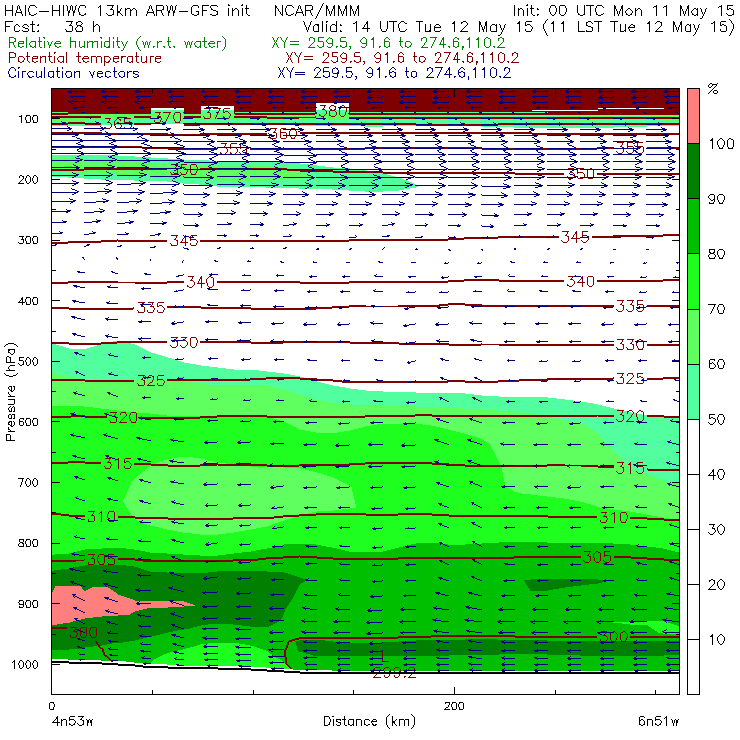Viewport: 740px width, 740px height.
Task: Click the 80–90% green colorbar segment
Action: tap(693, 226)
